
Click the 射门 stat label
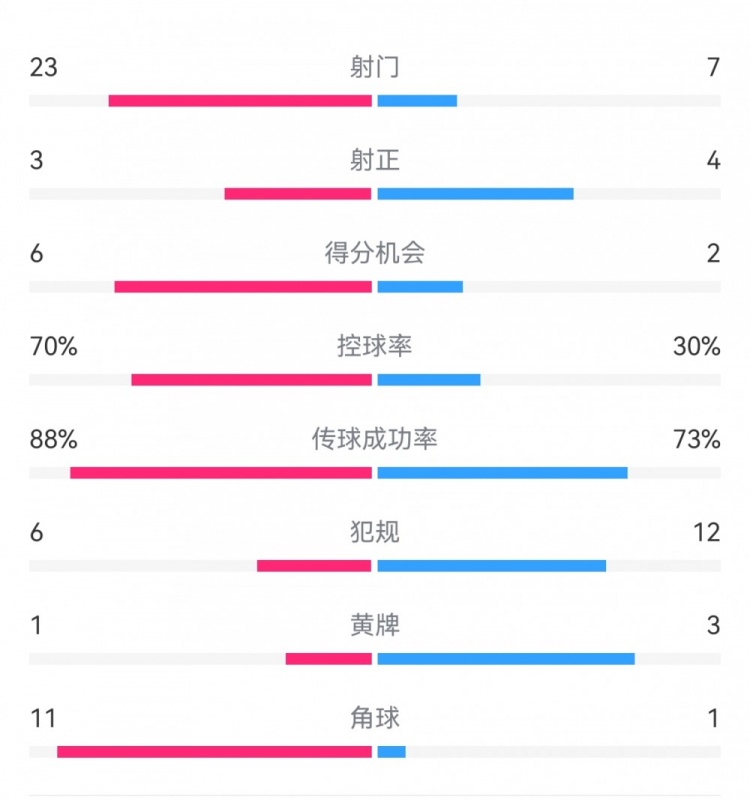(x=375, y=67)
